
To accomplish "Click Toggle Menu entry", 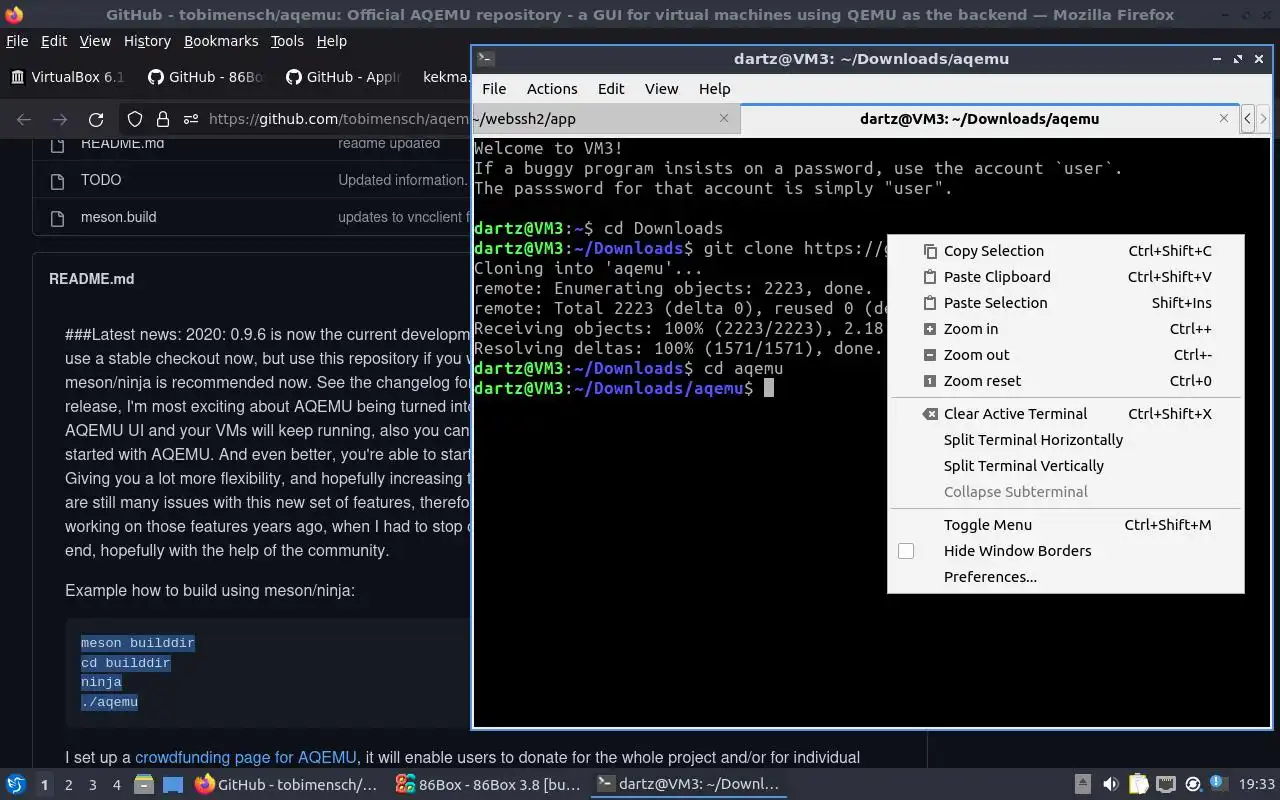I will coord(1066,525).
